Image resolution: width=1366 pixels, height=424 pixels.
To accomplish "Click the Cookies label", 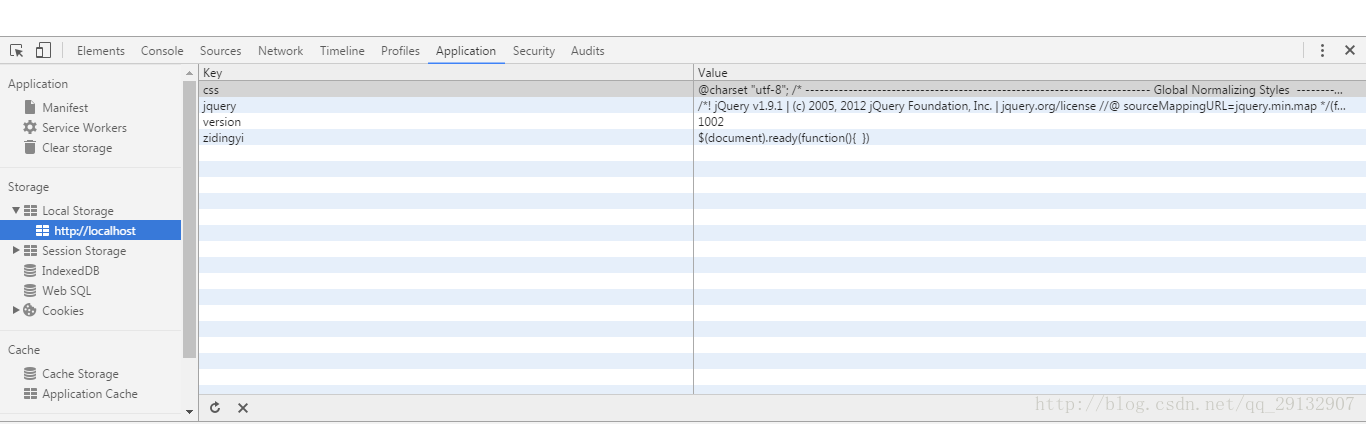I will pos(63,310).
